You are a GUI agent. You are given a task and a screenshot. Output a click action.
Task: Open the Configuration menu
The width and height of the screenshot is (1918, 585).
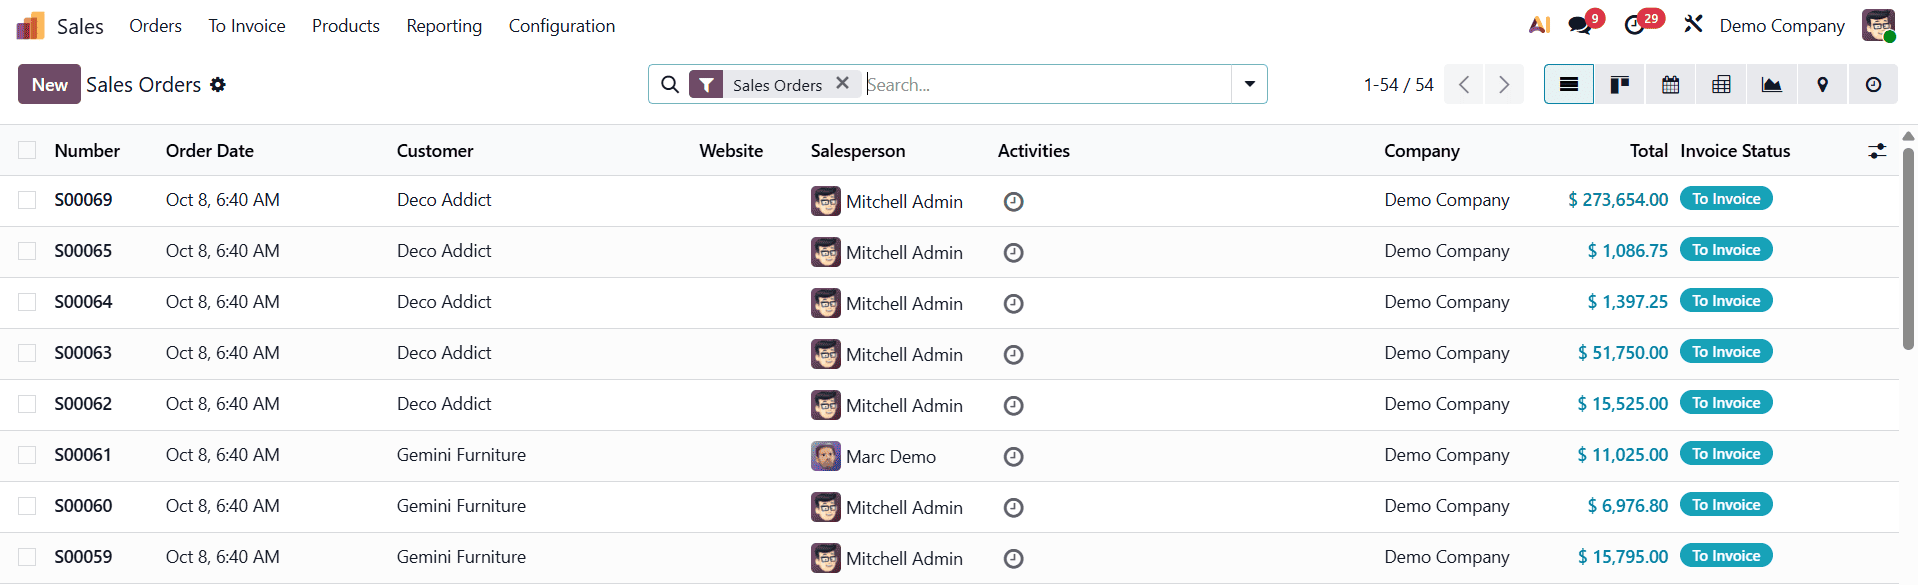[x=562, y=26]
